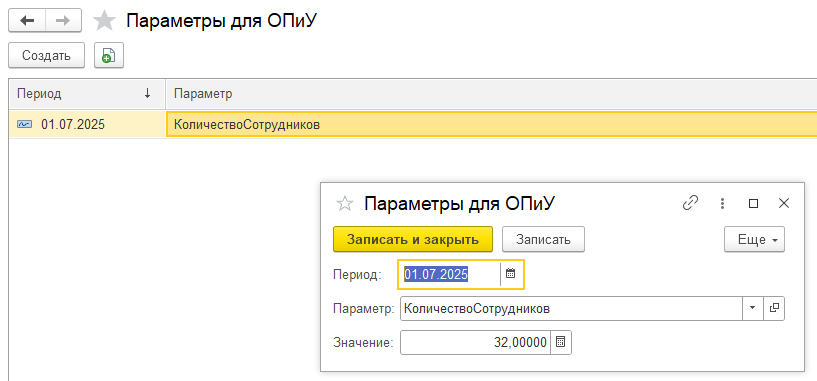Screen dimensions: 817x381
Task: Click the Создать button
Action: click(x=46, y=55)
